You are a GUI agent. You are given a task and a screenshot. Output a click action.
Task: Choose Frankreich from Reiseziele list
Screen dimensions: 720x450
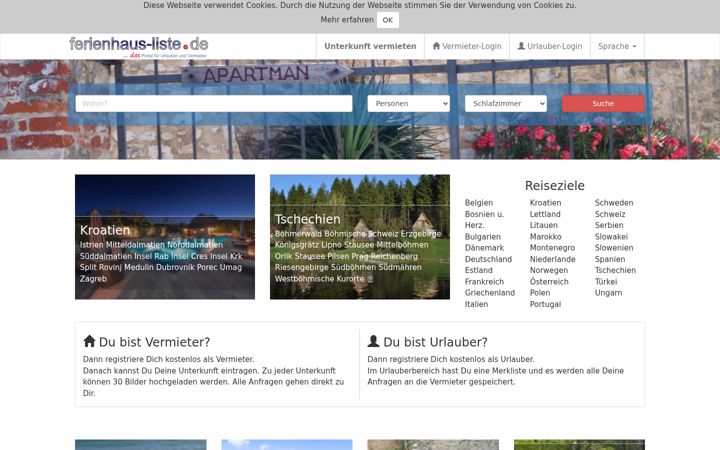point(484,282)
